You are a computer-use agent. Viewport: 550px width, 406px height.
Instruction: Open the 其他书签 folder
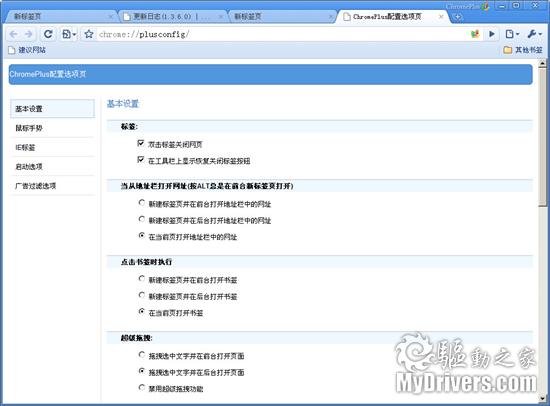[523, 50]
